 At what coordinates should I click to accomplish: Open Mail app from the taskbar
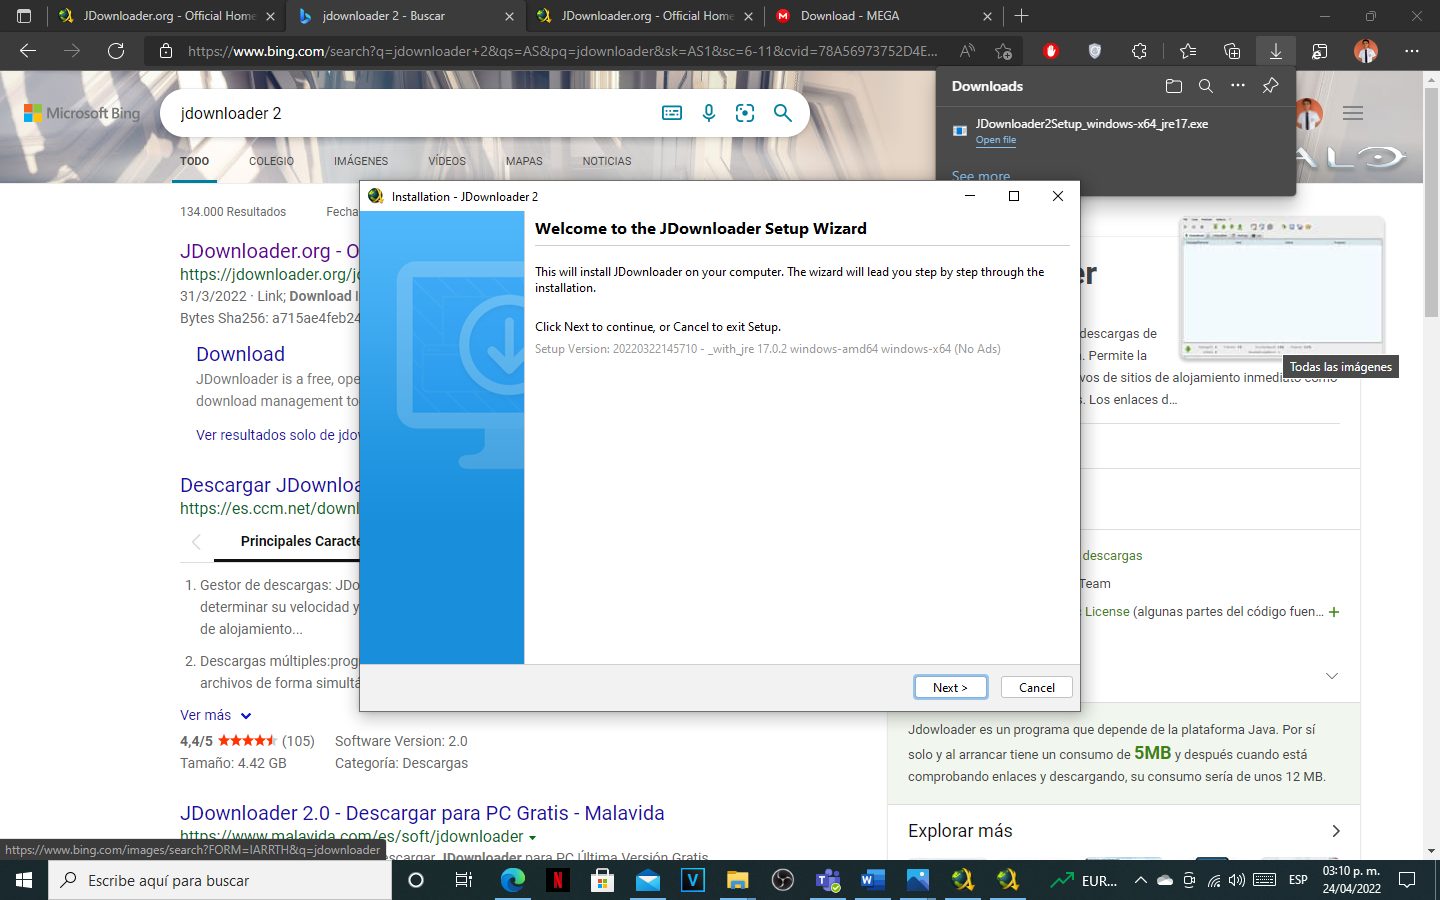647,880
